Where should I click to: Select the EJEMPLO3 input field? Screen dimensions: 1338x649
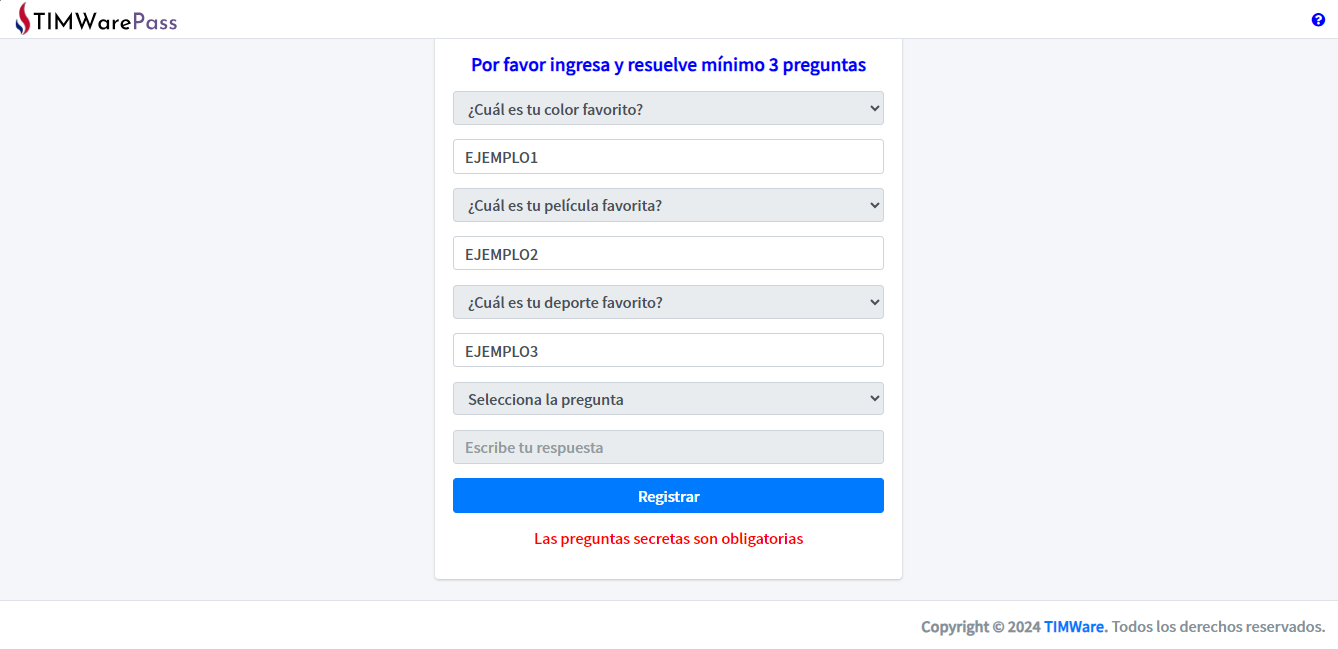(668, 350)
